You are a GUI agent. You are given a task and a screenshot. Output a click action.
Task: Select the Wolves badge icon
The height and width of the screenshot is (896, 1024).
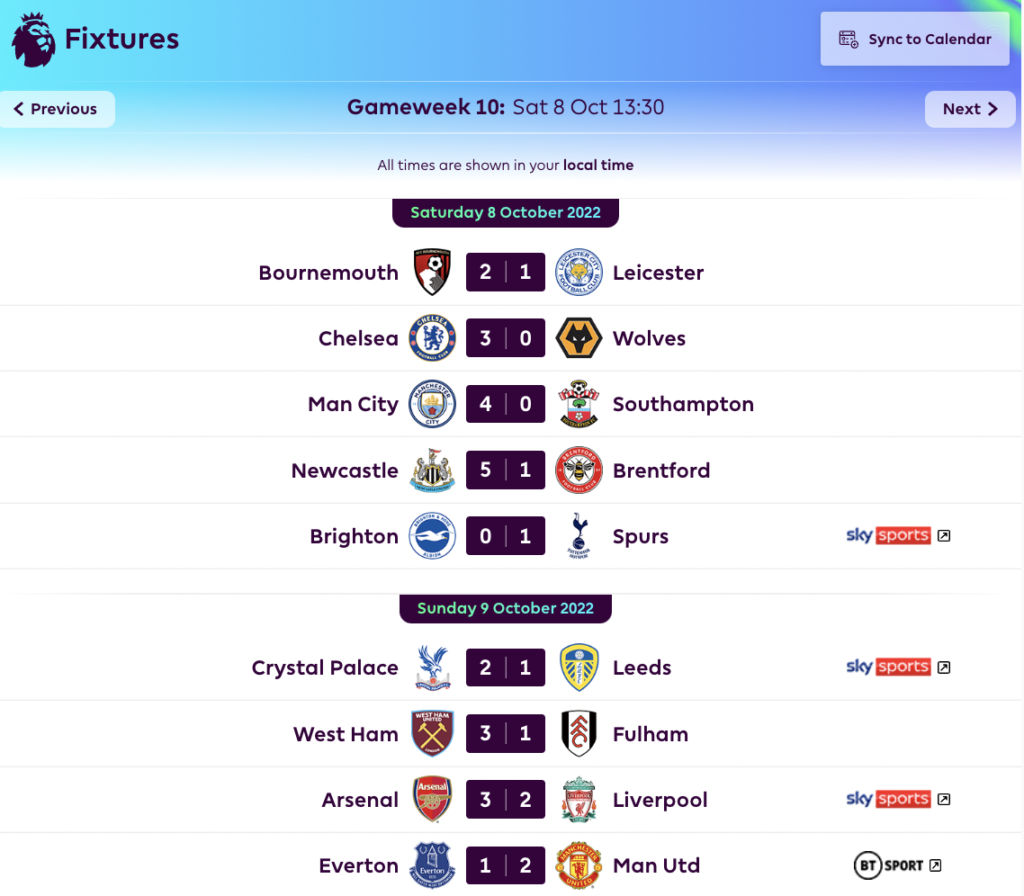click(x=579, y=337)
